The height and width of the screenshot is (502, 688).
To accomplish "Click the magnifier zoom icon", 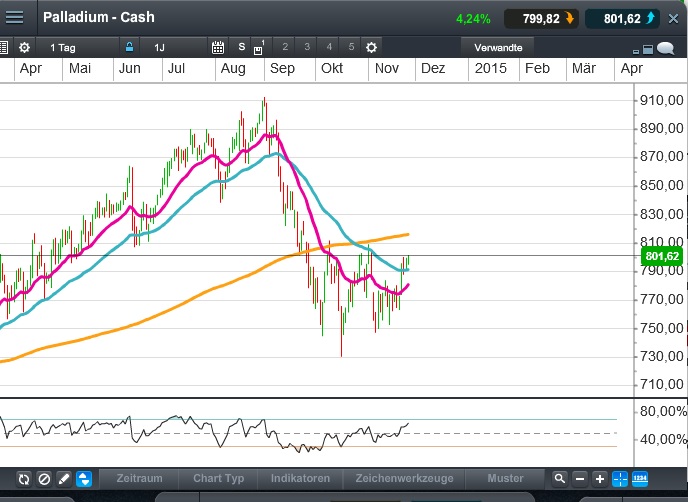I will point(561,479).
